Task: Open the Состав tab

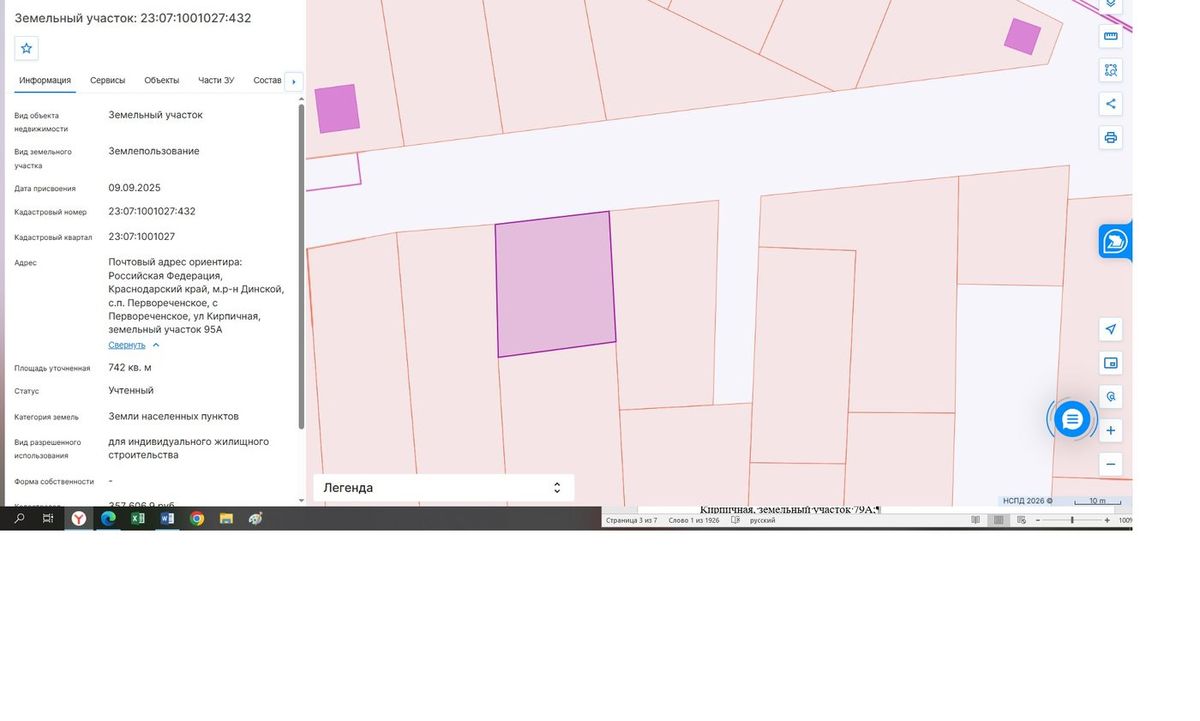Action: point(267,80)
